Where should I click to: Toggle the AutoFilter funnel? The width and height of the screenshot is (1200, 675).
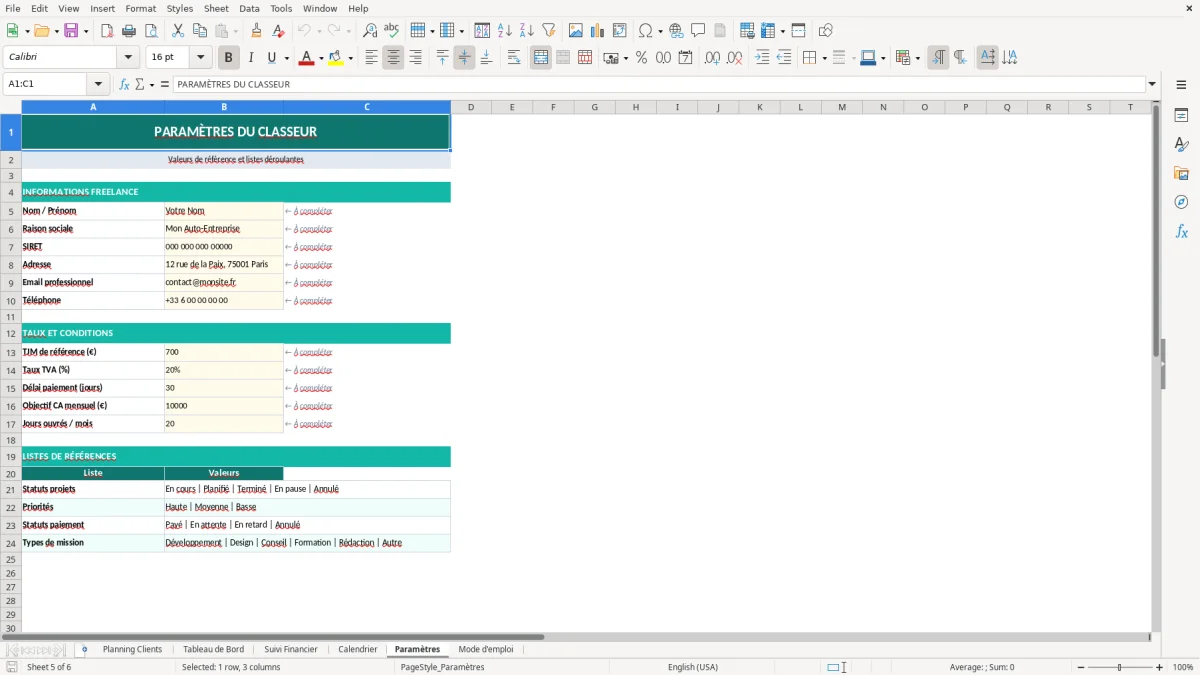click(x=549, y=31)
